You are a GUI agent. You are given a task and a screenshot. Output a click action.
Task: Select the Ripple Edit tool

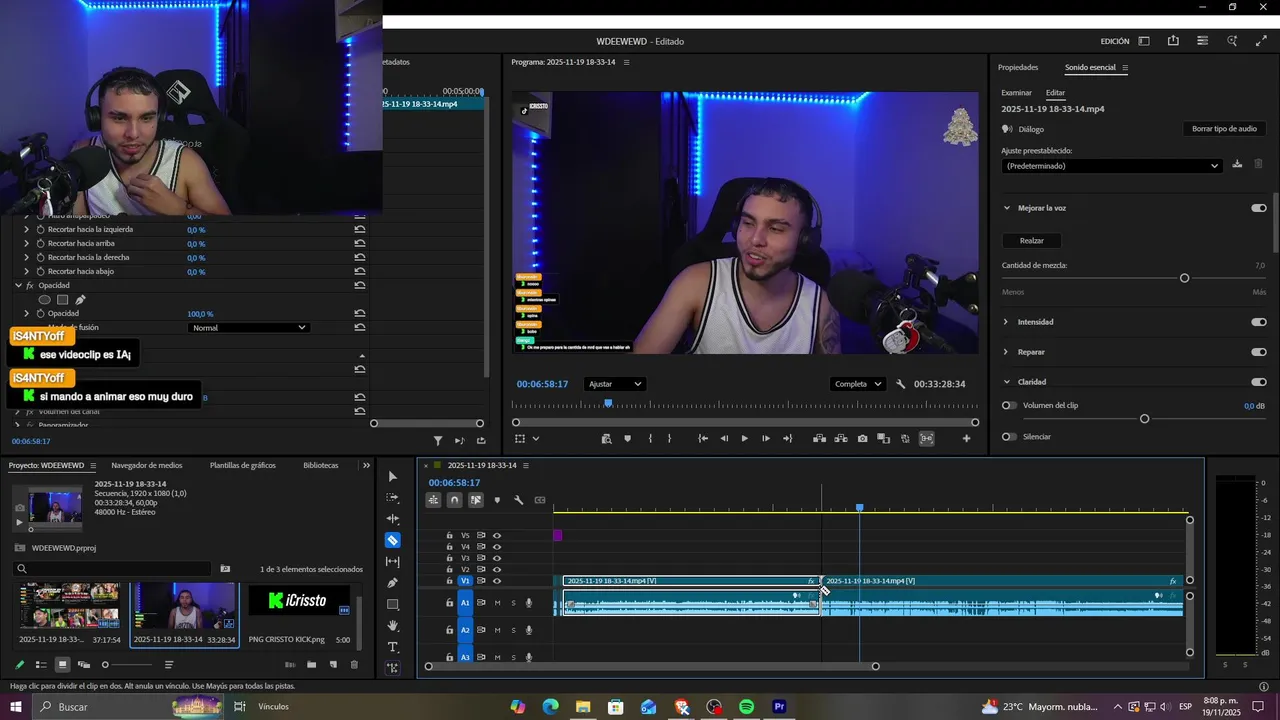tap(393, 519)
